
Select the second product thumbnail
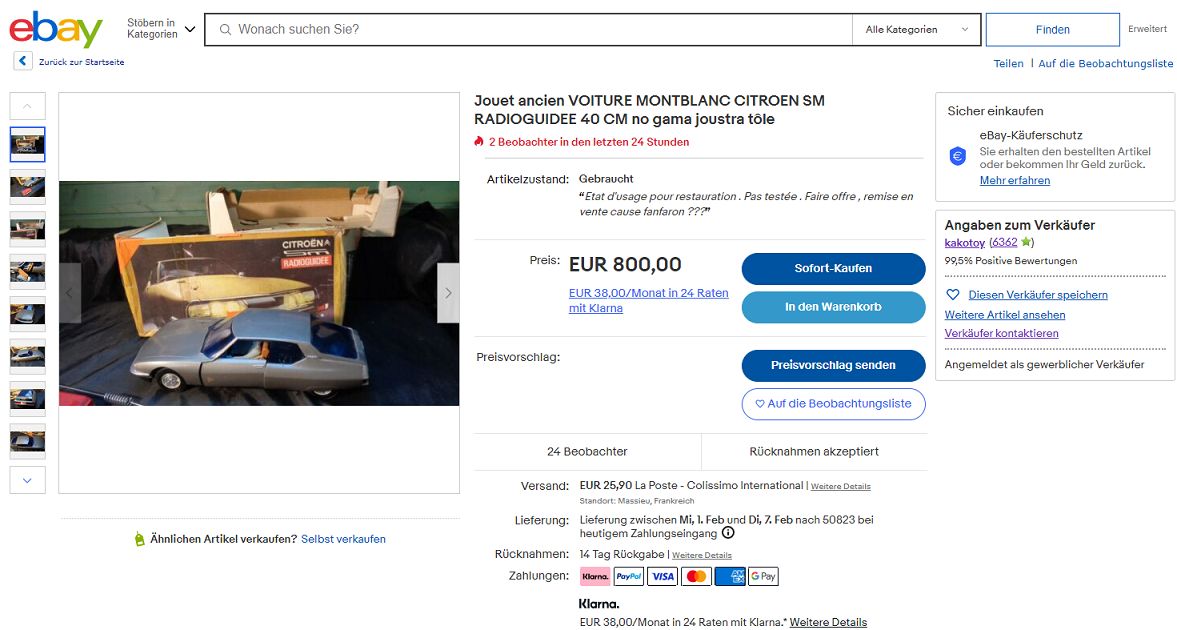(28, 187)
